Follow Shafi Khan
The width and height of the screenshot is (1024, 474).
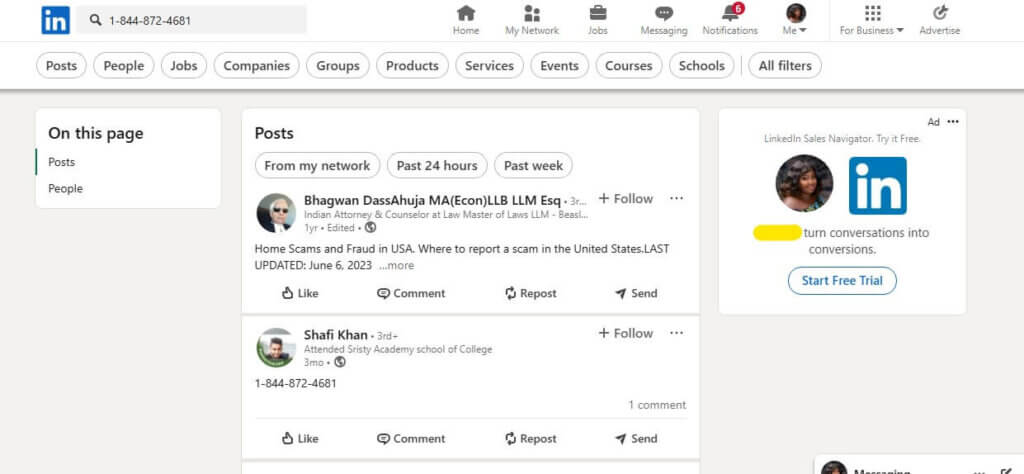coord(626,333)
